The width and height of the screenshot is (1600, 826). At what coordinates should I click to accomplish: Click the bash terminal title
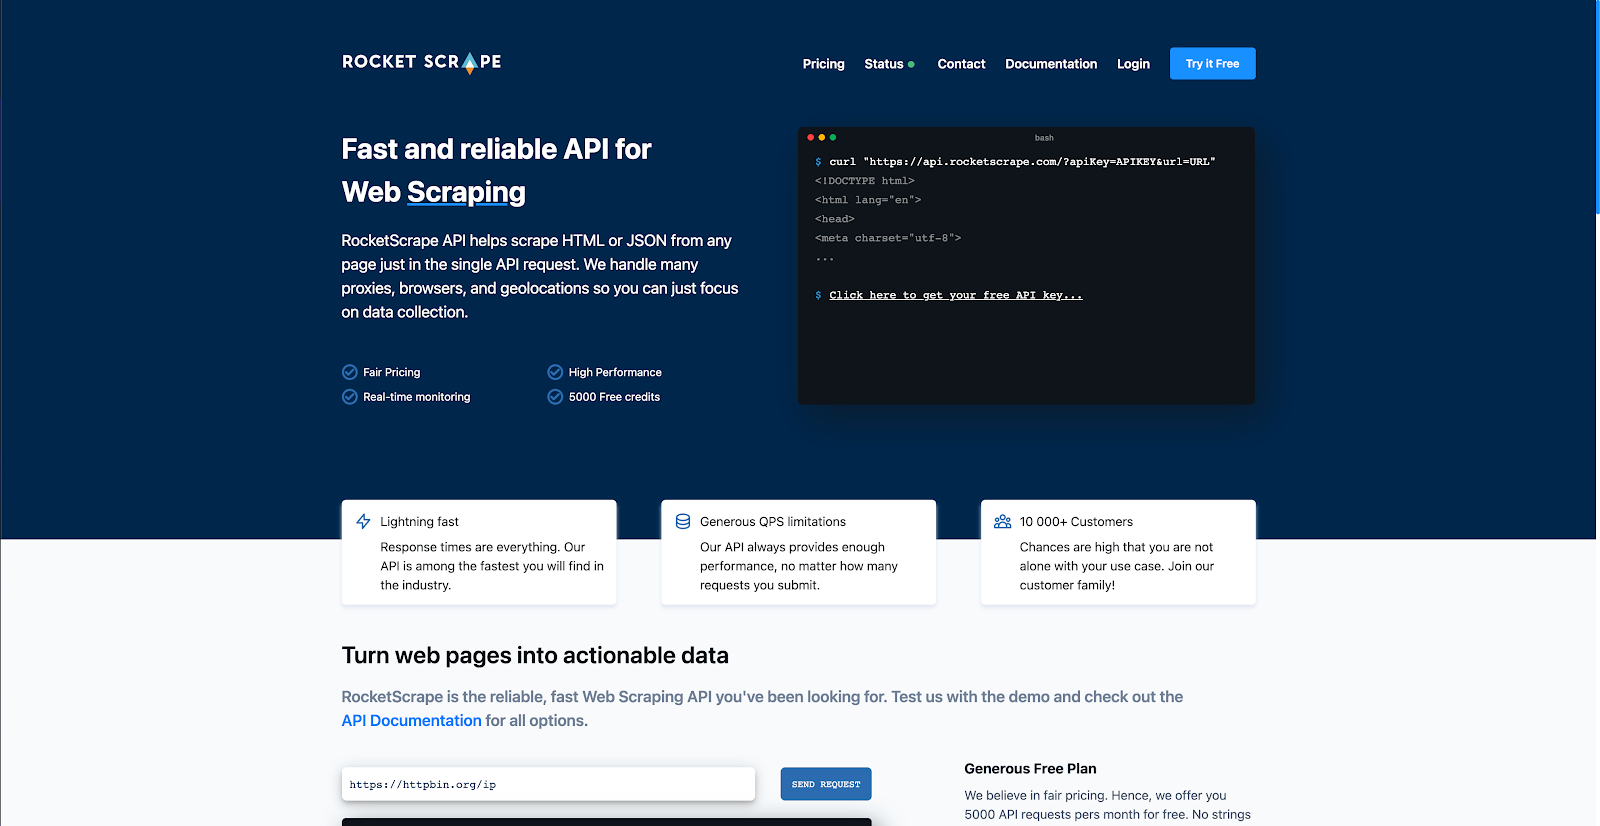coord(1044,138)
